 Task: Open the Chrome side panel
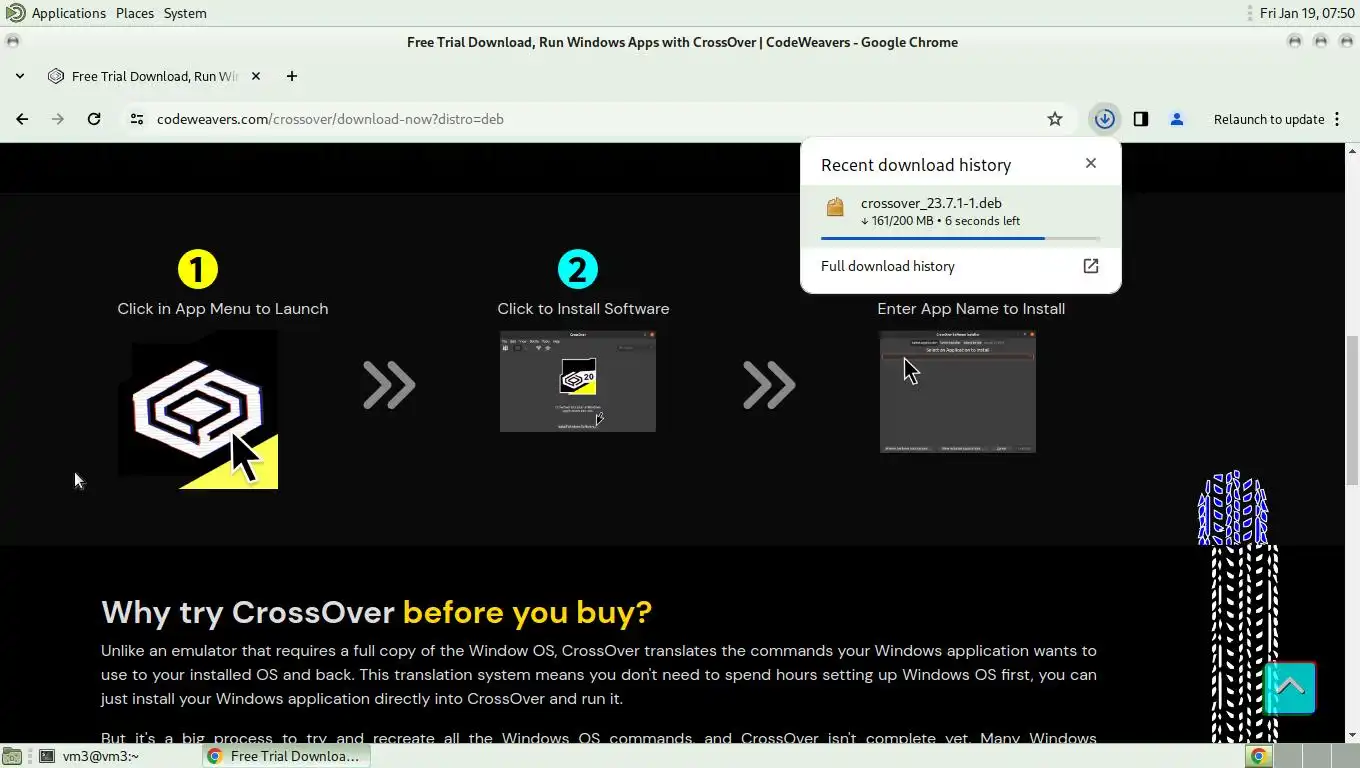coord(1140,119)
